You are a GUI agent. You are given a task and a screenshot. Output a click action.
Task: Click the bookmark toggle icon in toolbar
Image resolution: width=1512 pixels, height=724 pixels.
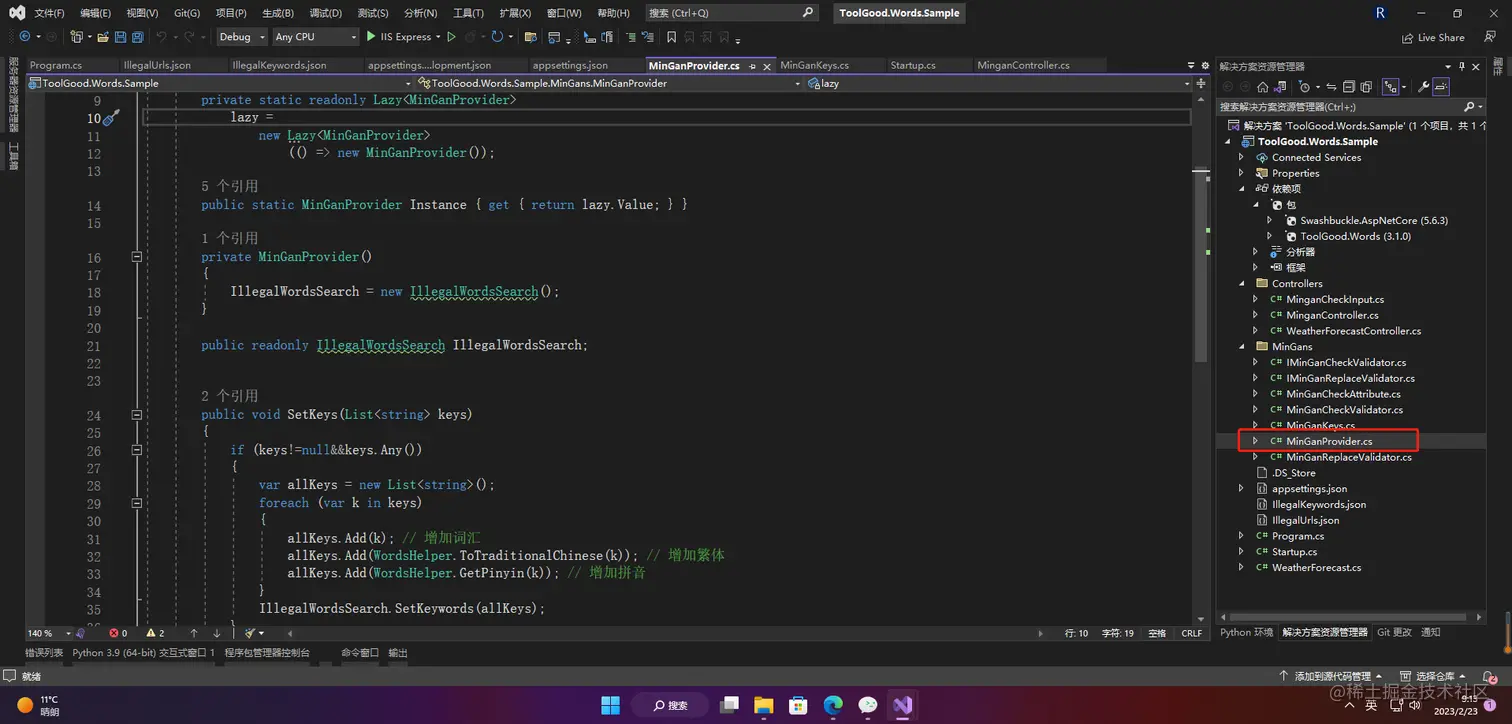click(671, 37)
